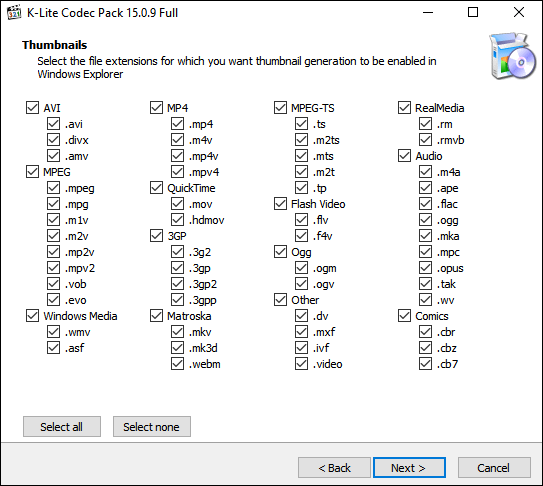Toggle the RealMedia group checkbox
This screenshot has height=486, width=543.
pos(404,108)
